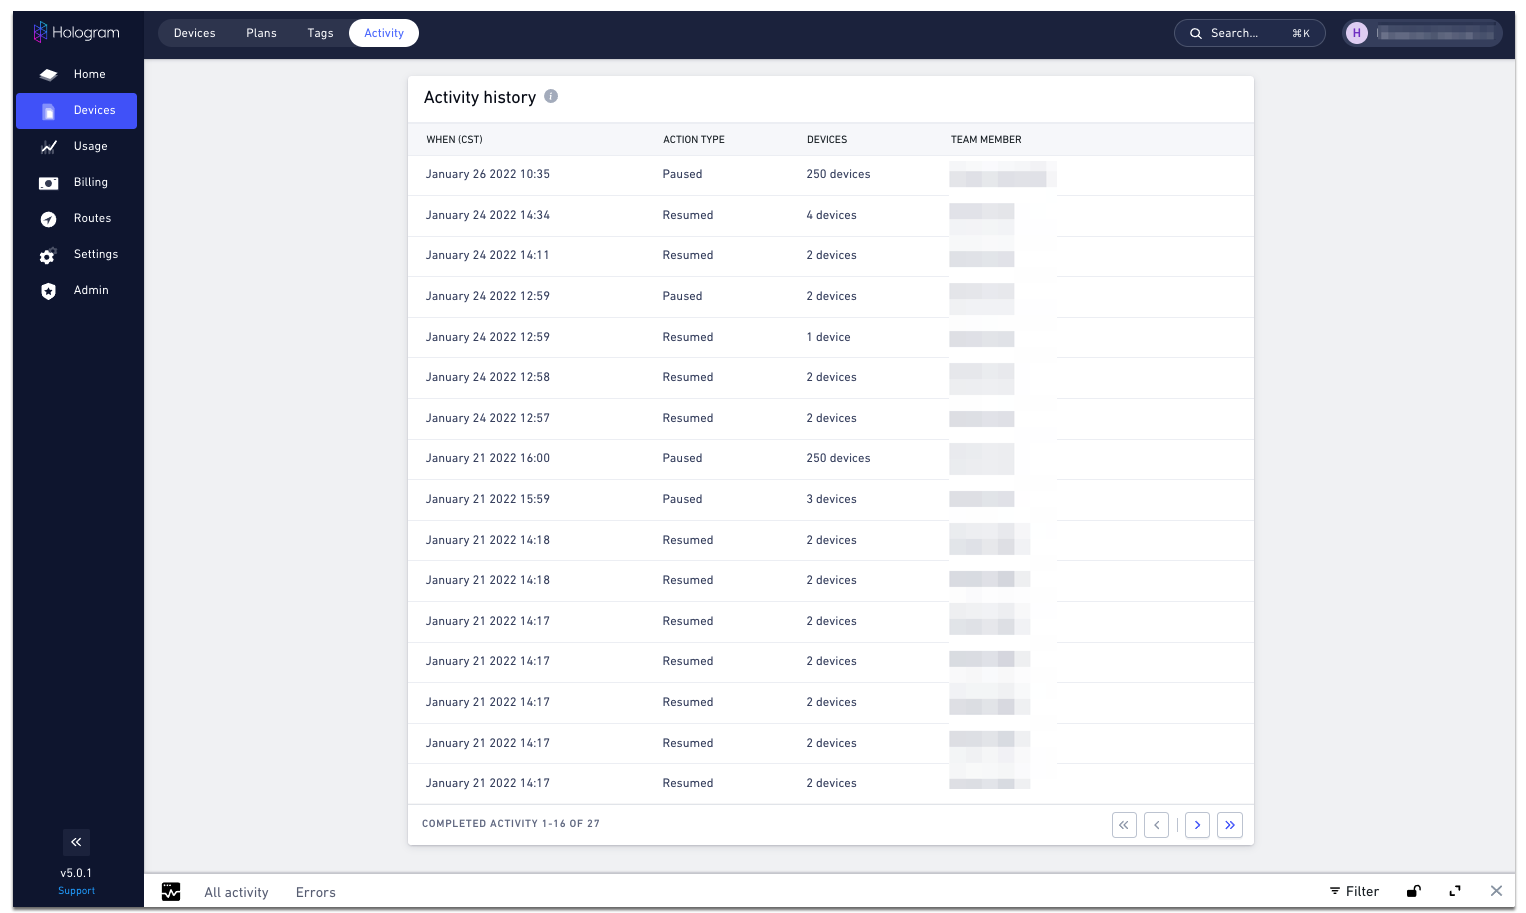The height and width of the screenshot is (913, 1526).
Task: Click '4 devices' in the table
Action: (831, 215)
